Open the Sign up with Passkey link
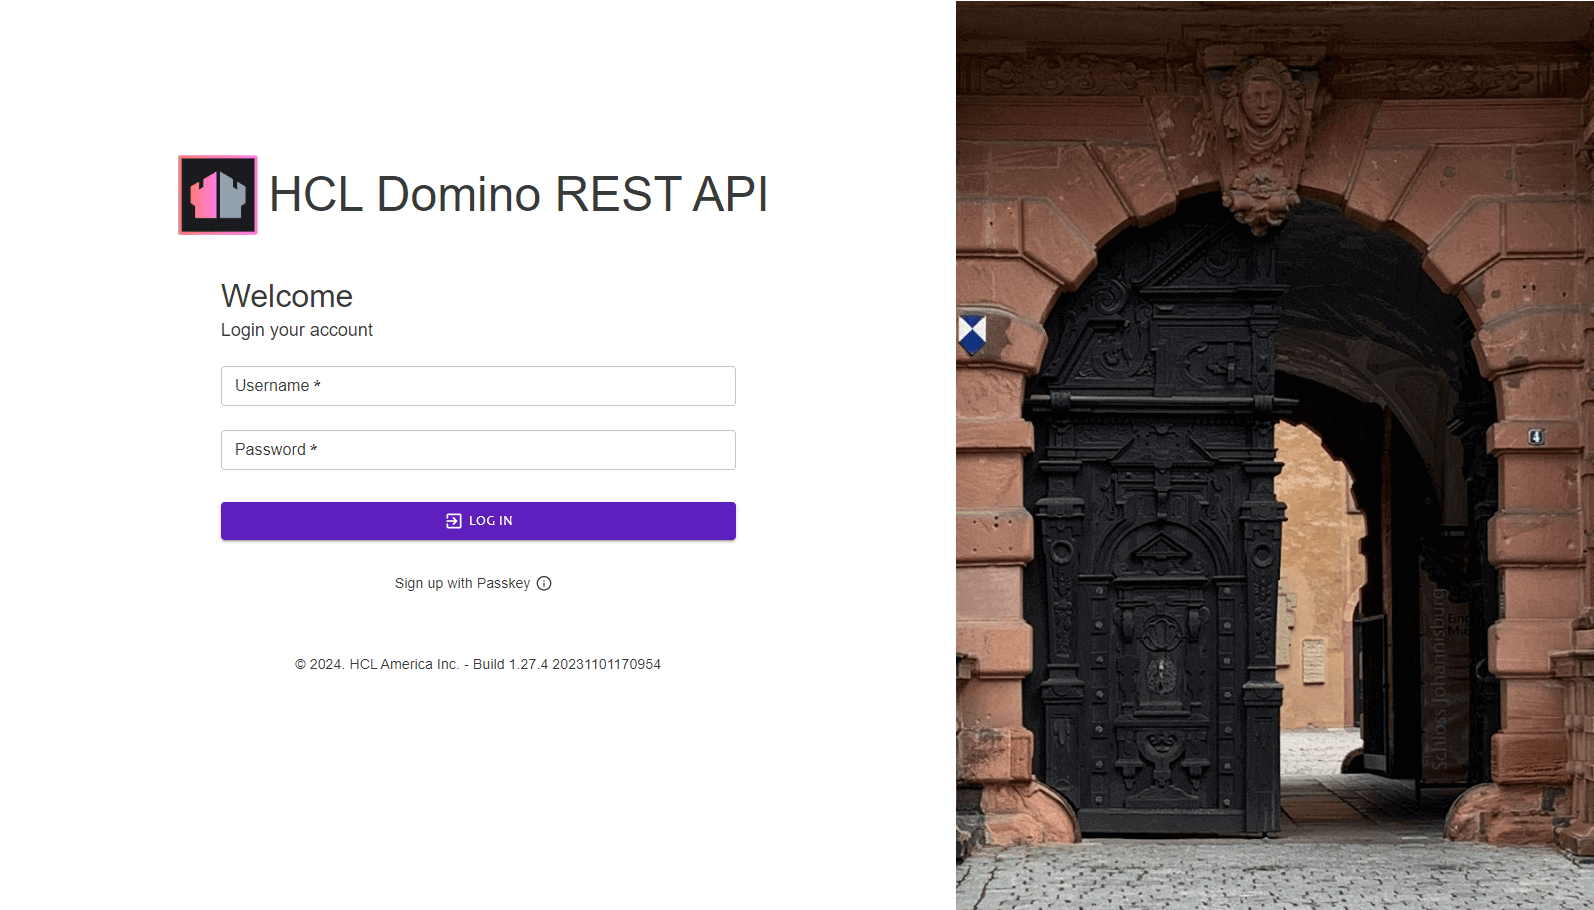Viewport: 1594px width, 910px height. pyautogui.click(x=462, y=583)
